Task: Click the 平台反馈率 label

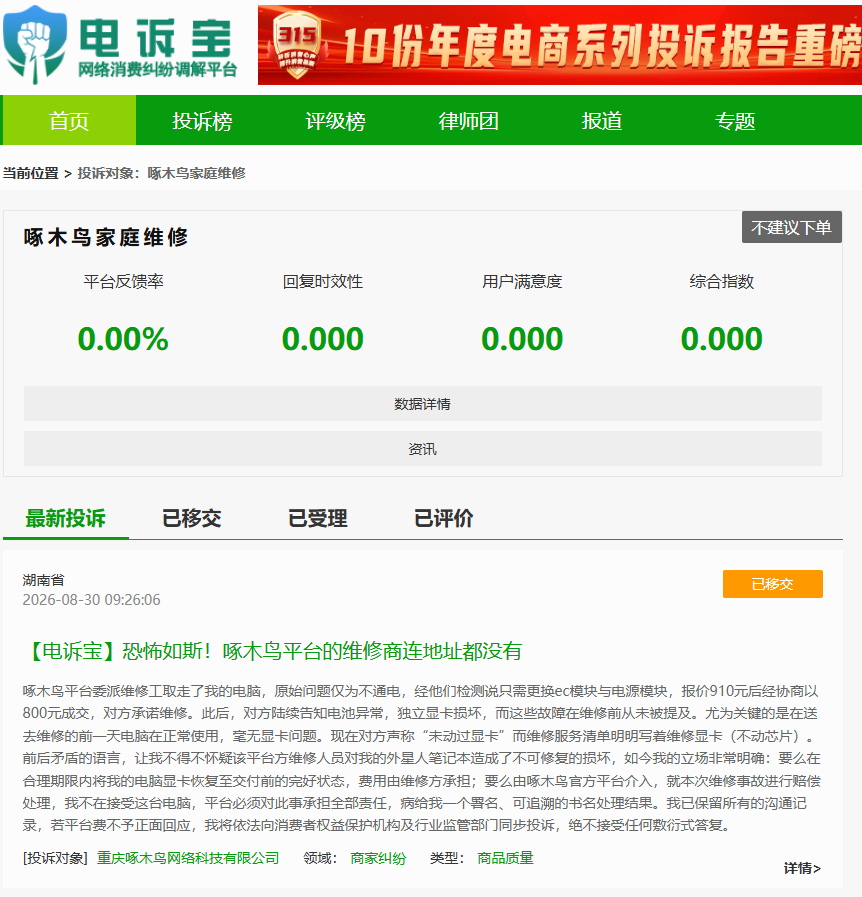Action: [x=124, y=281]
